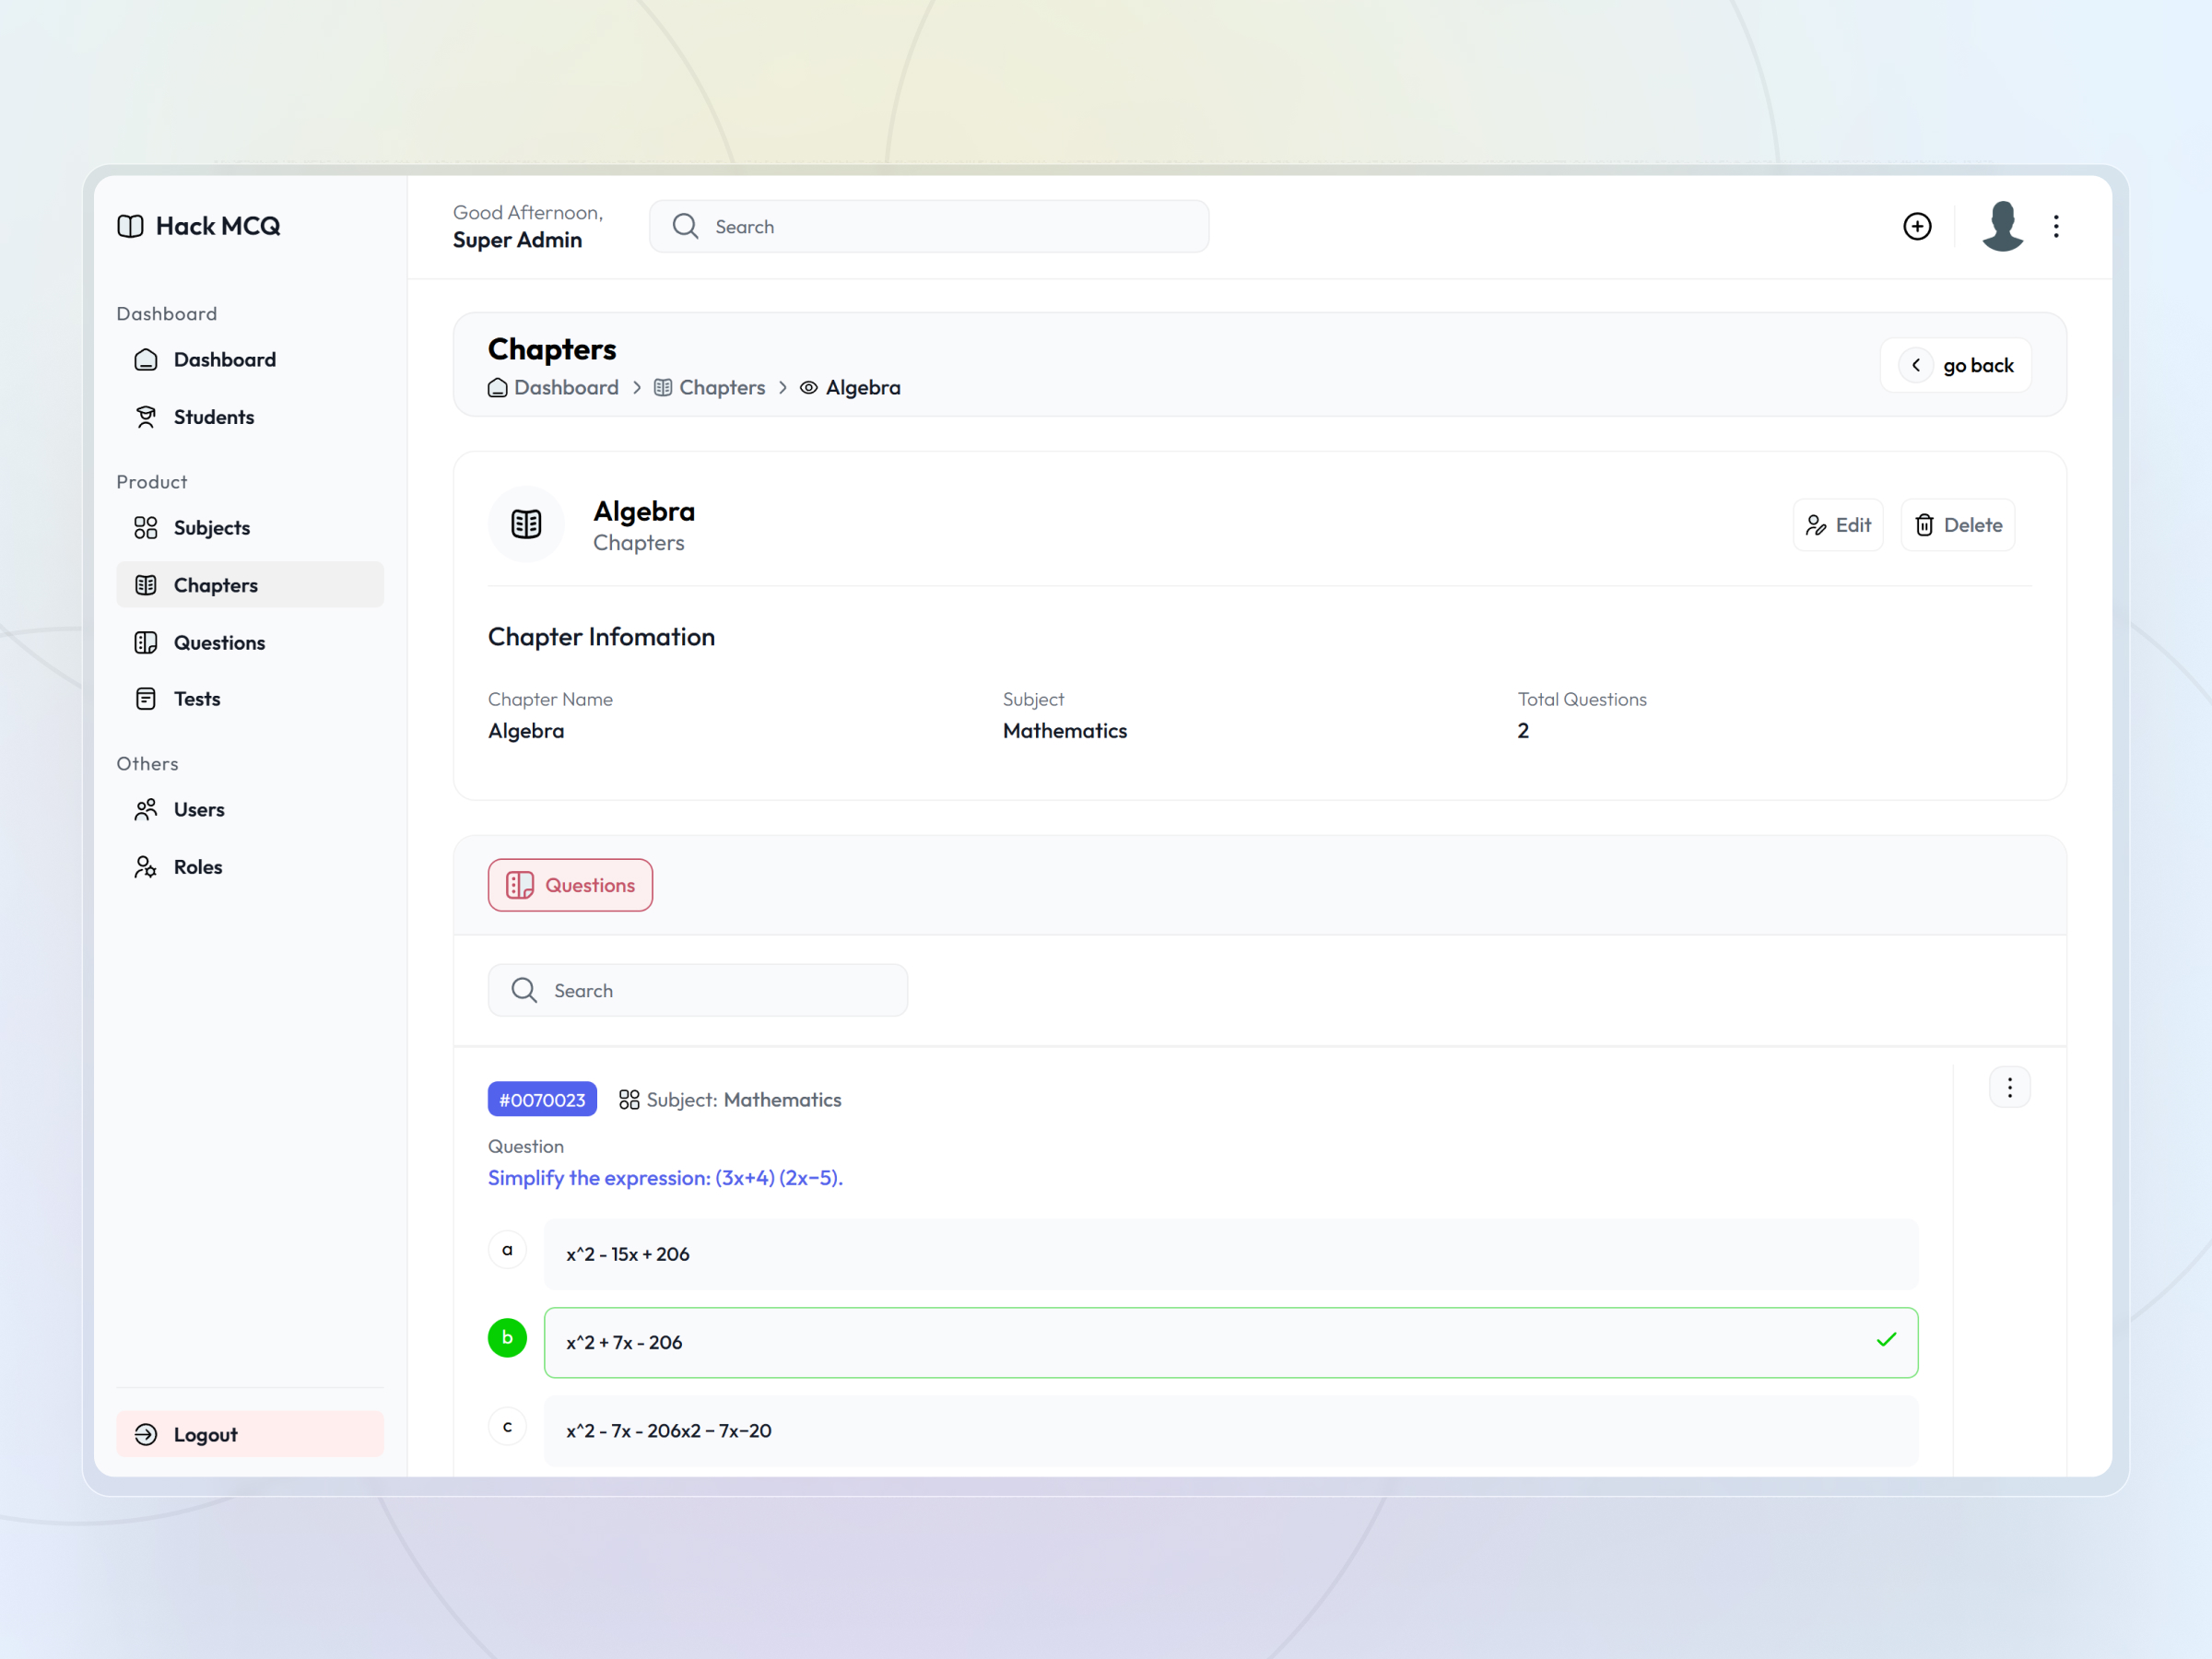Open the user avatar in the top-right
Viewport: 2212px width, 1659px height.
click(x=2002, y=226)
